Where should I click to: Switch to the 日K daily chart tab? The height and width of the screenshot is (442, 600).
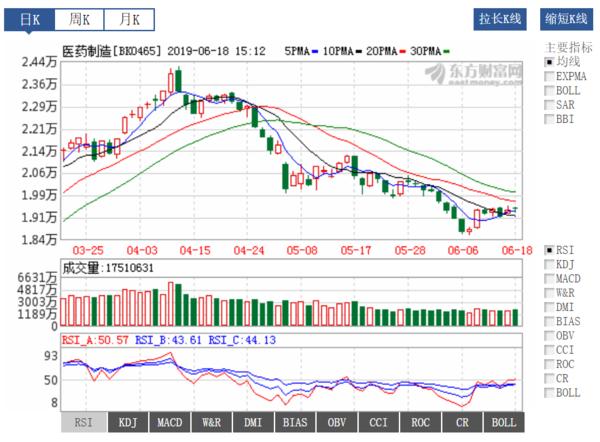pos(29,19)
